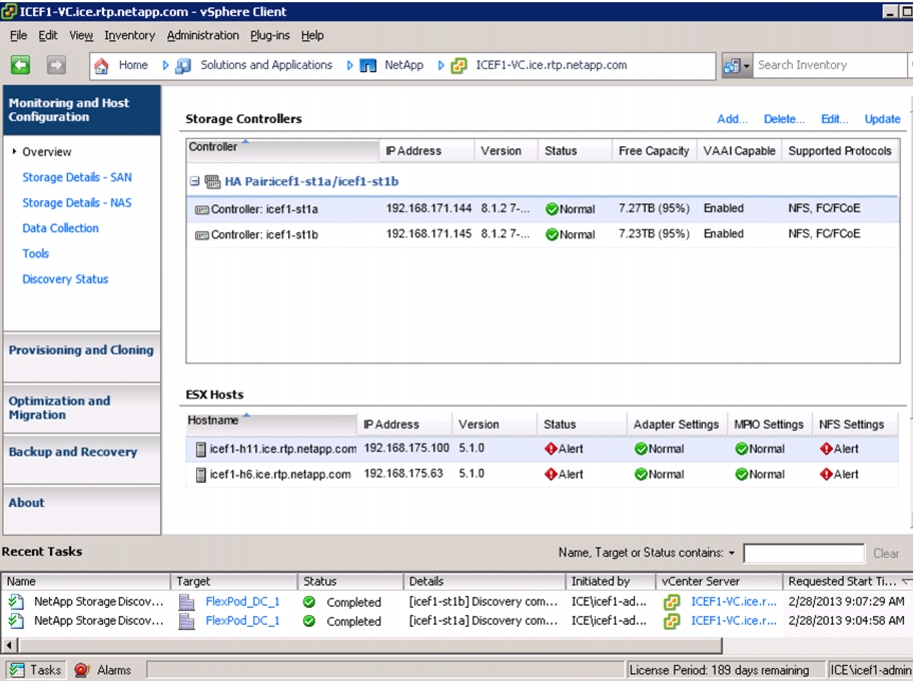
Task: Sort controllers by Free Capacity column
Action: [x=654, y=151]
